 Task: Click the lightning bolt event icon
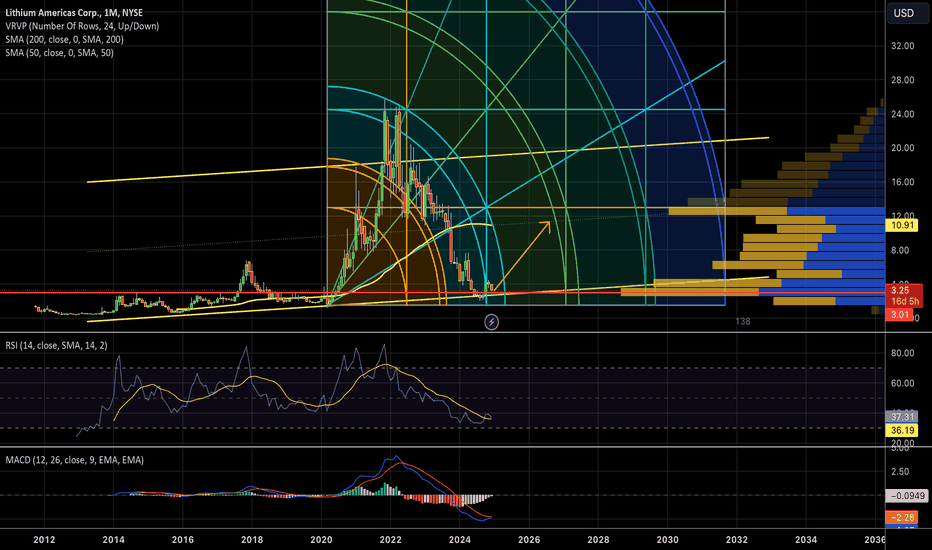click(x=492, y=322)
